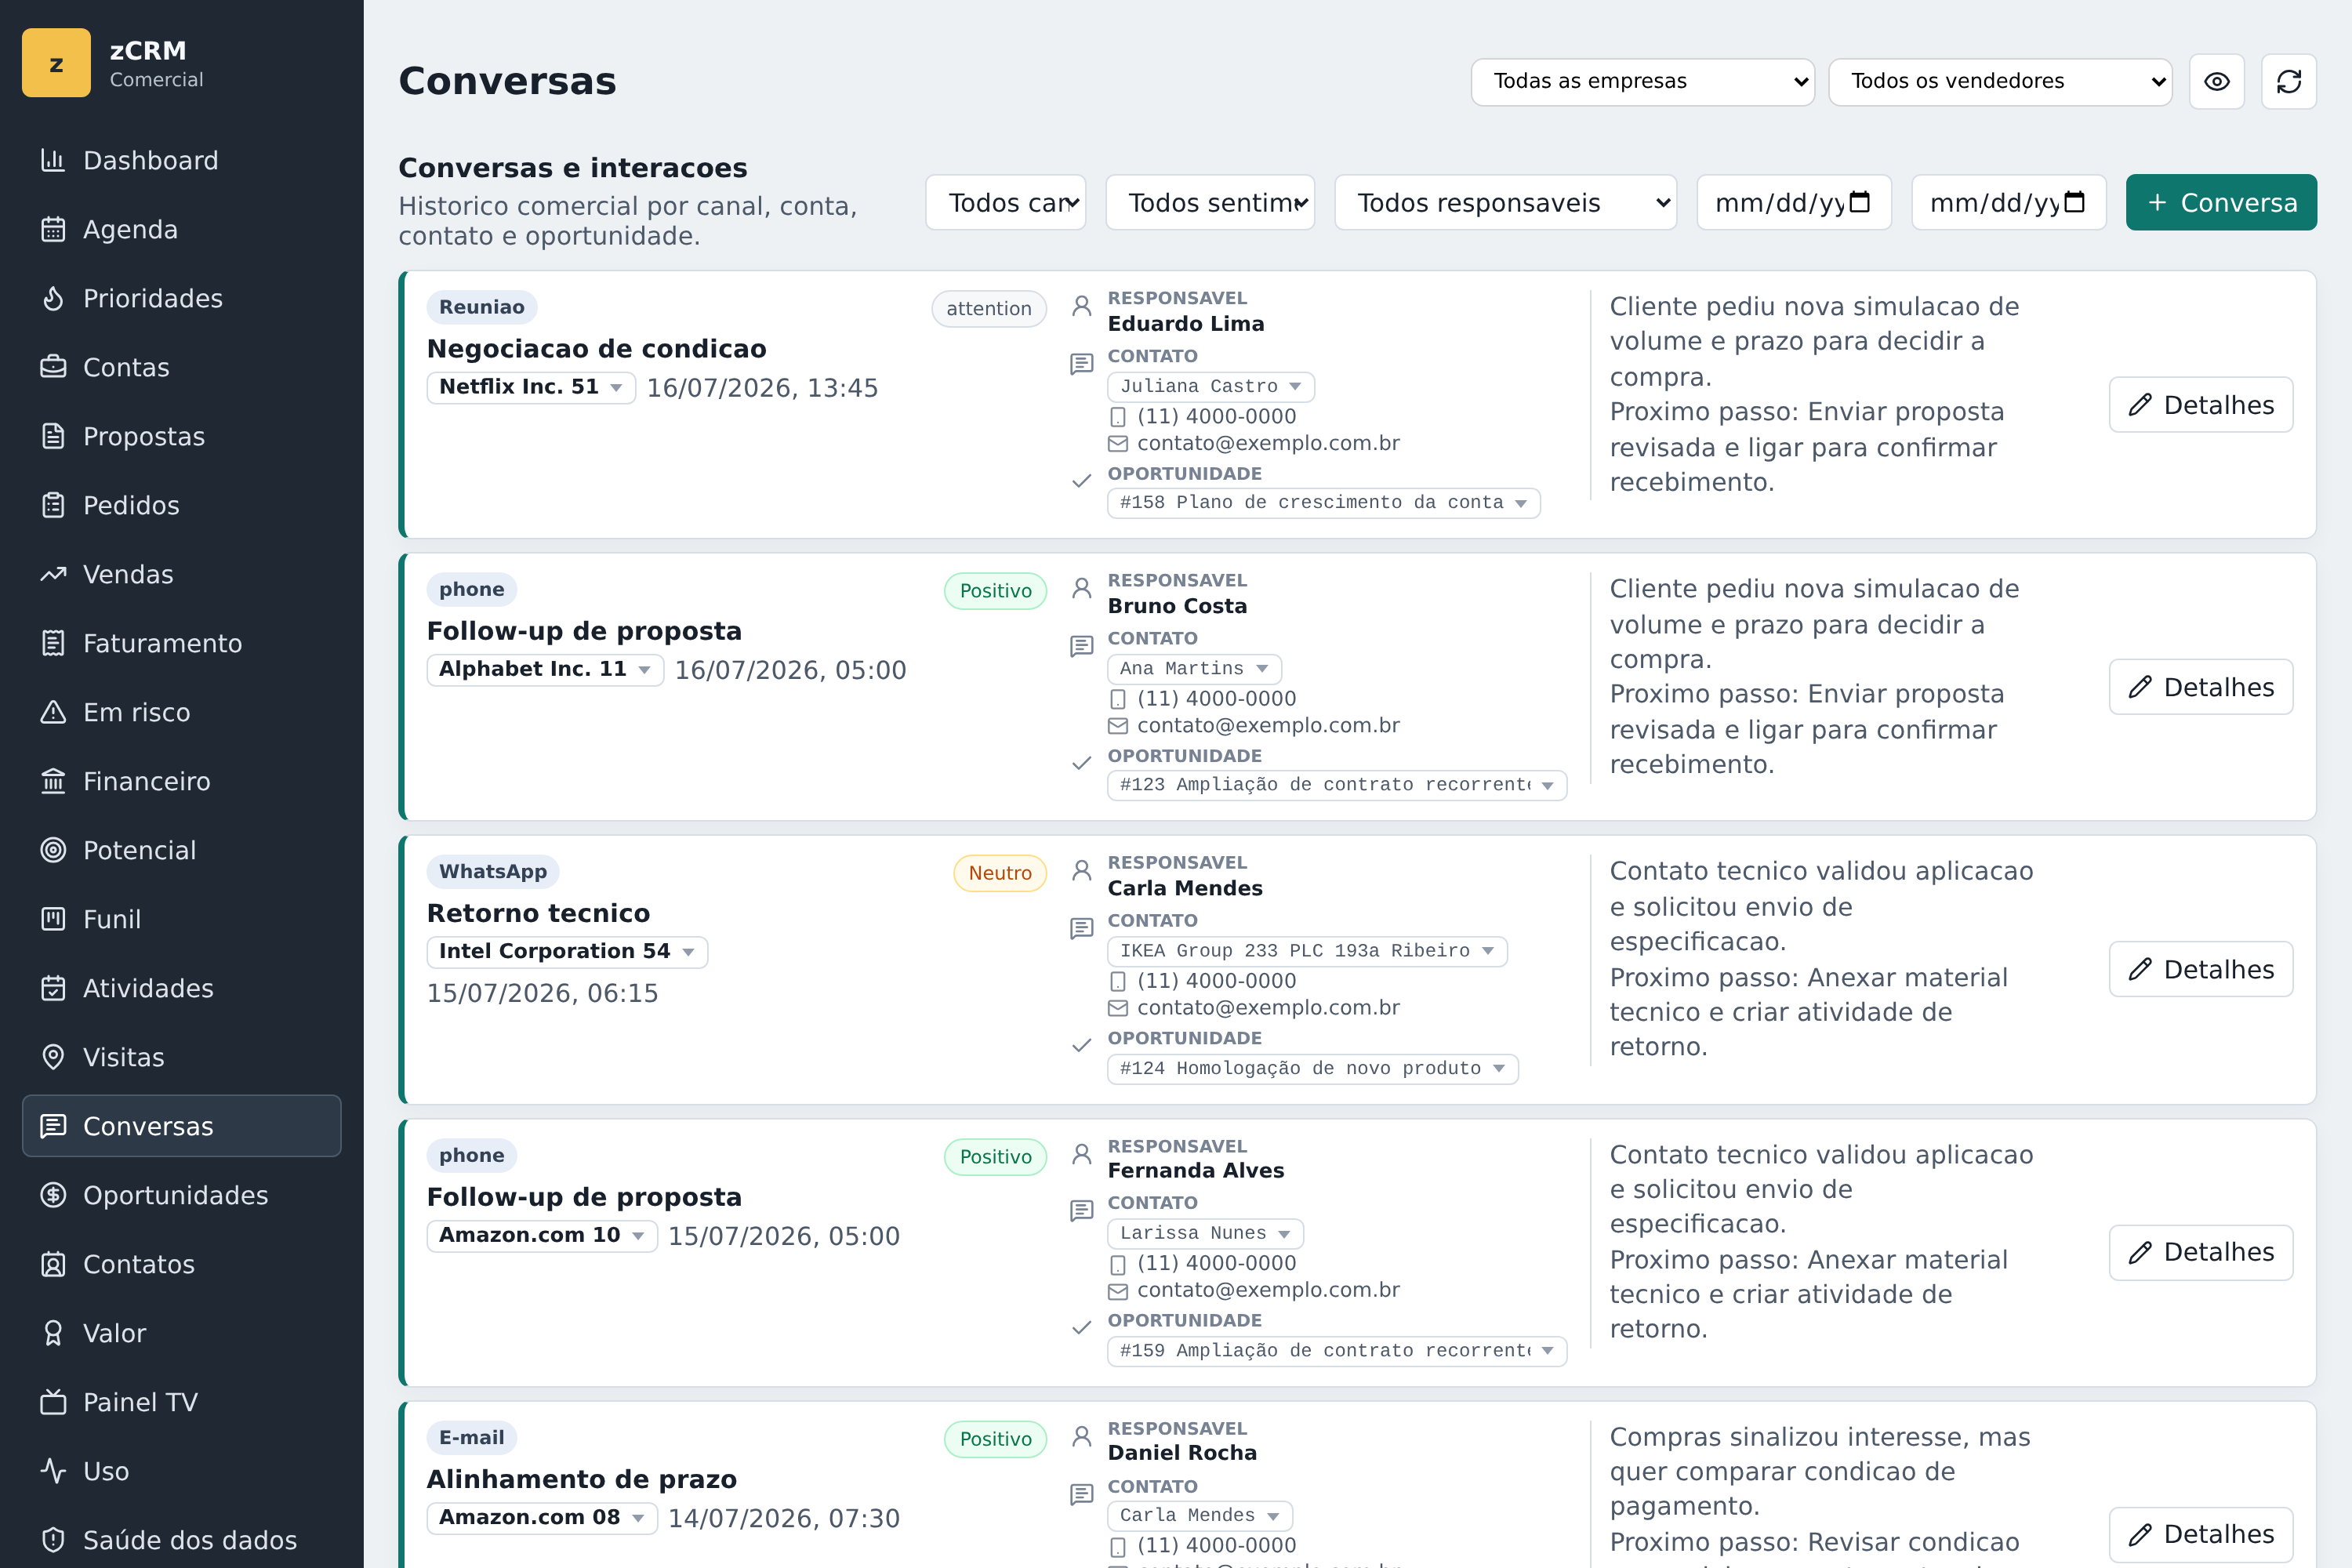
Task: Open Atividades calendar-check icon
Action: point(53,988)
